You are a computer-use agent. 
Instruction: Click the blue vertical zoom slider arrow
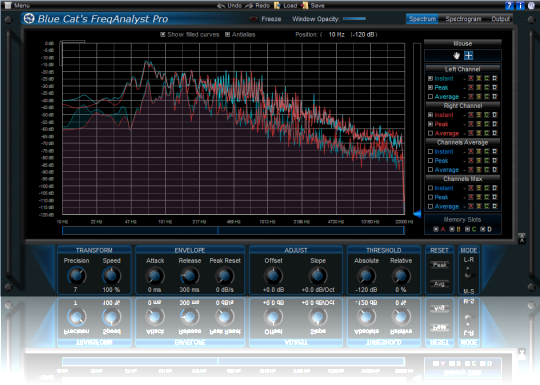coord(417,214)
